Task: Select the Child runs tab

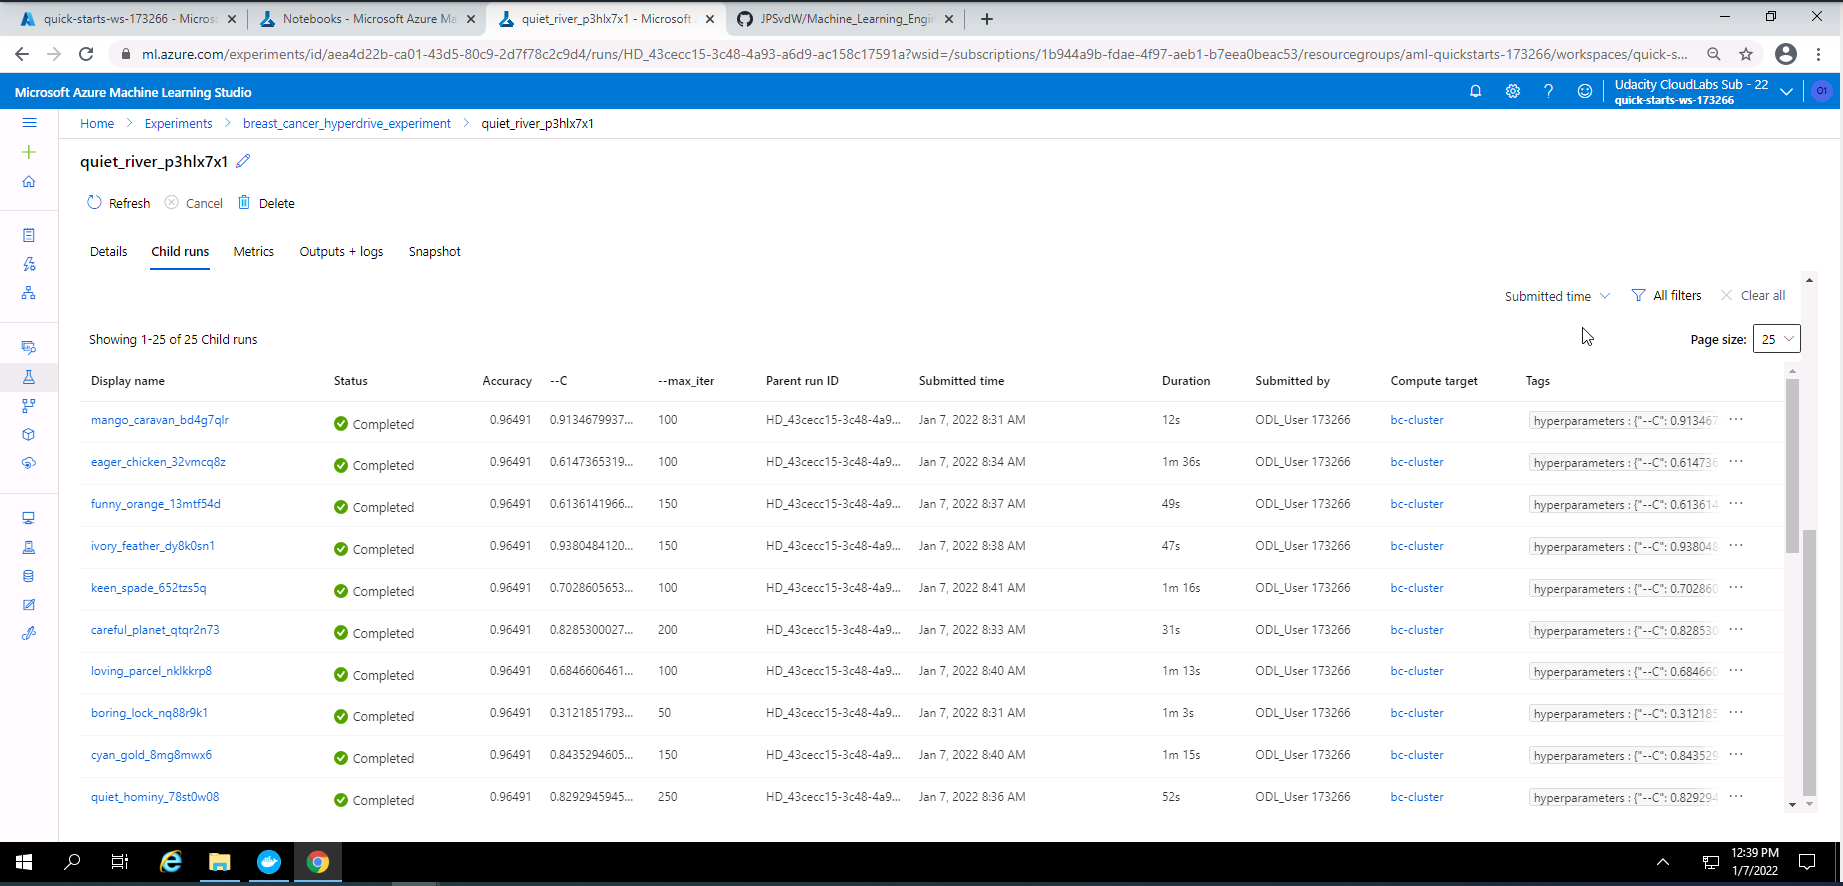Action: pos(180,252)
